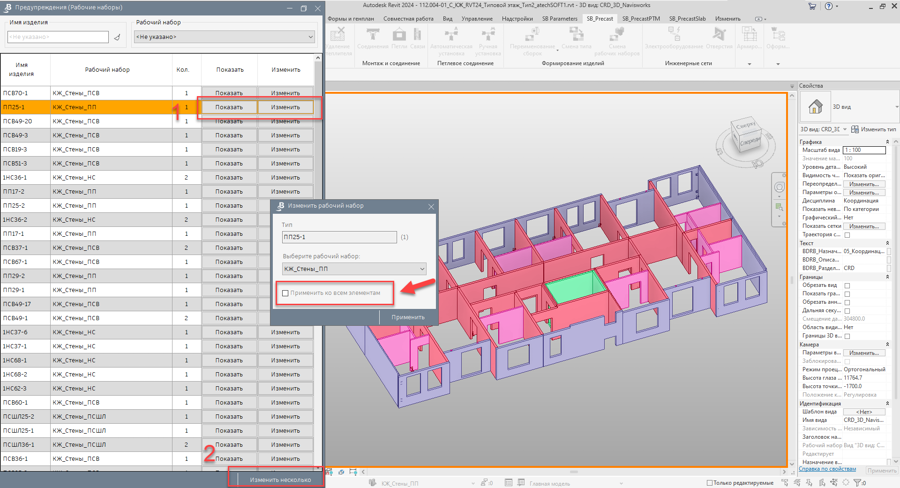Toggle Только редактируемые checkbox
This screenshot has height=488, width=900.
click(709, 483)
